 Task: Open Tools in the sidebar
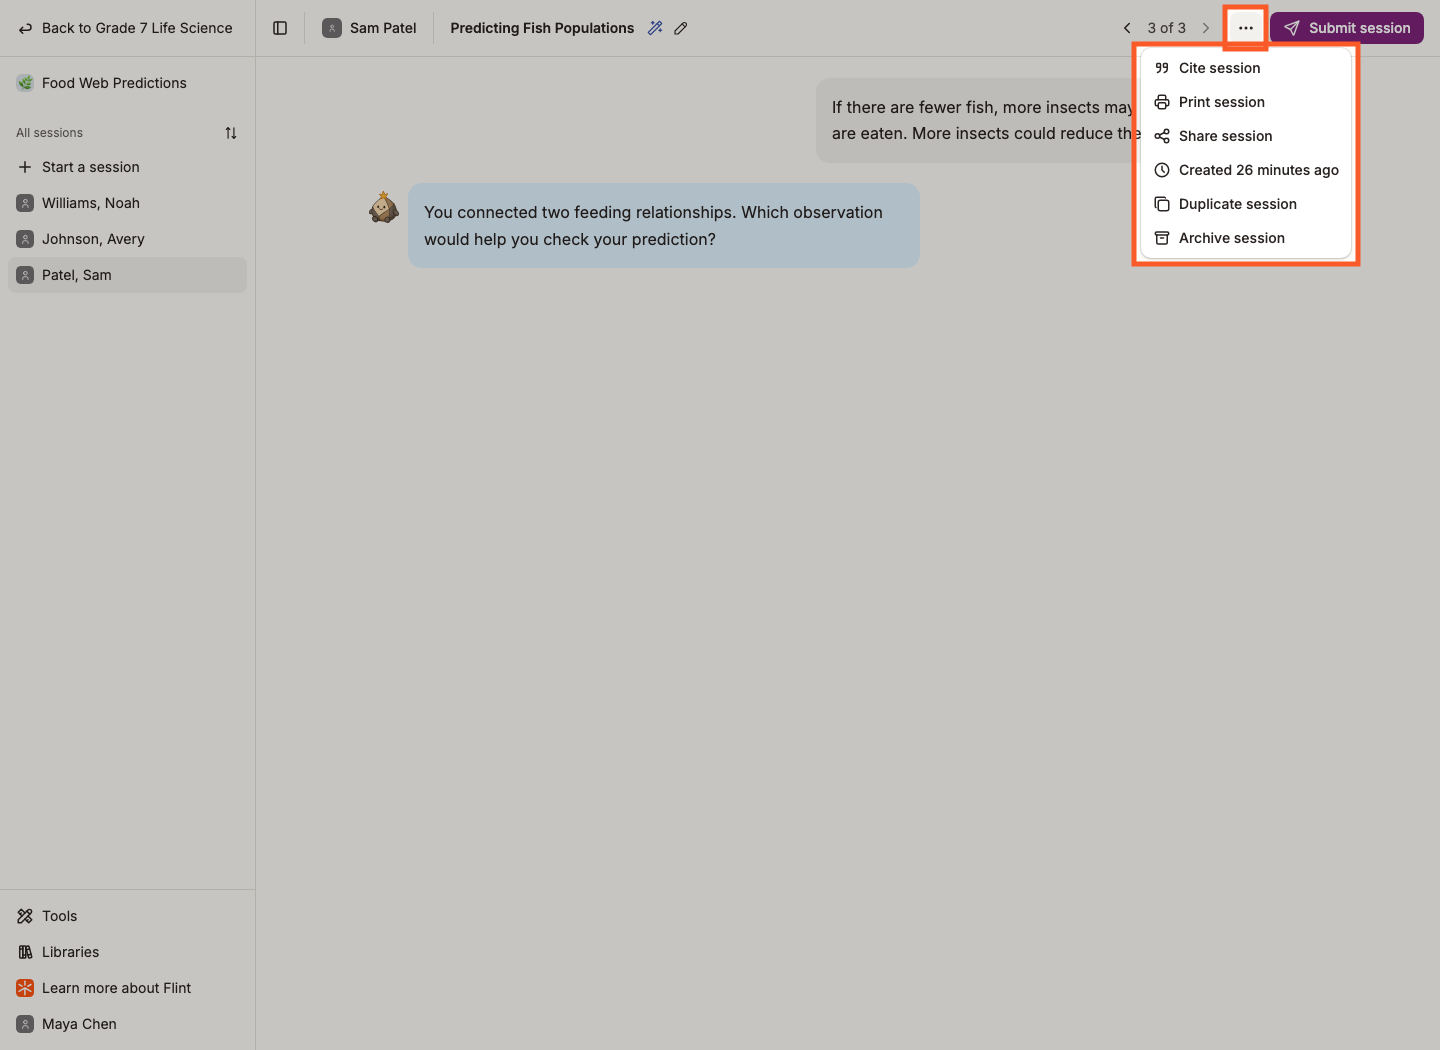pos(127,916)
